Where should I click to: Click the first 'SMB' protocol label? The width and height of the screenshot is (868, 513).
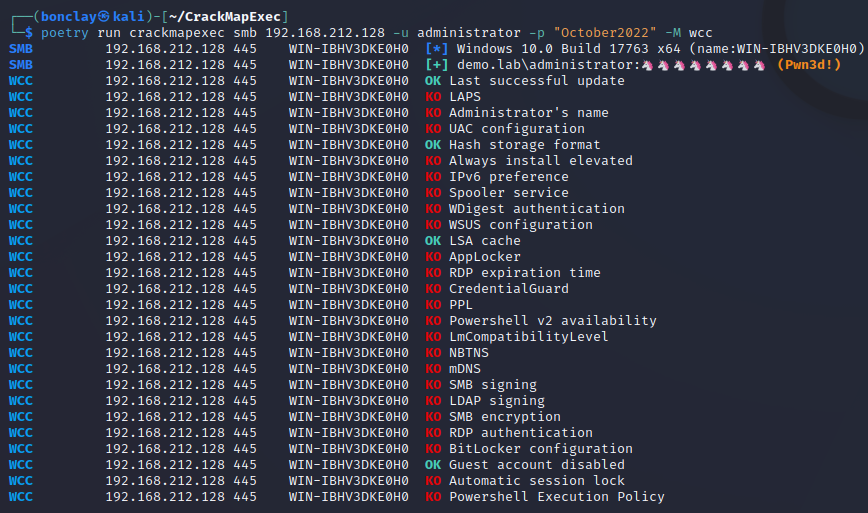(20, 49)
